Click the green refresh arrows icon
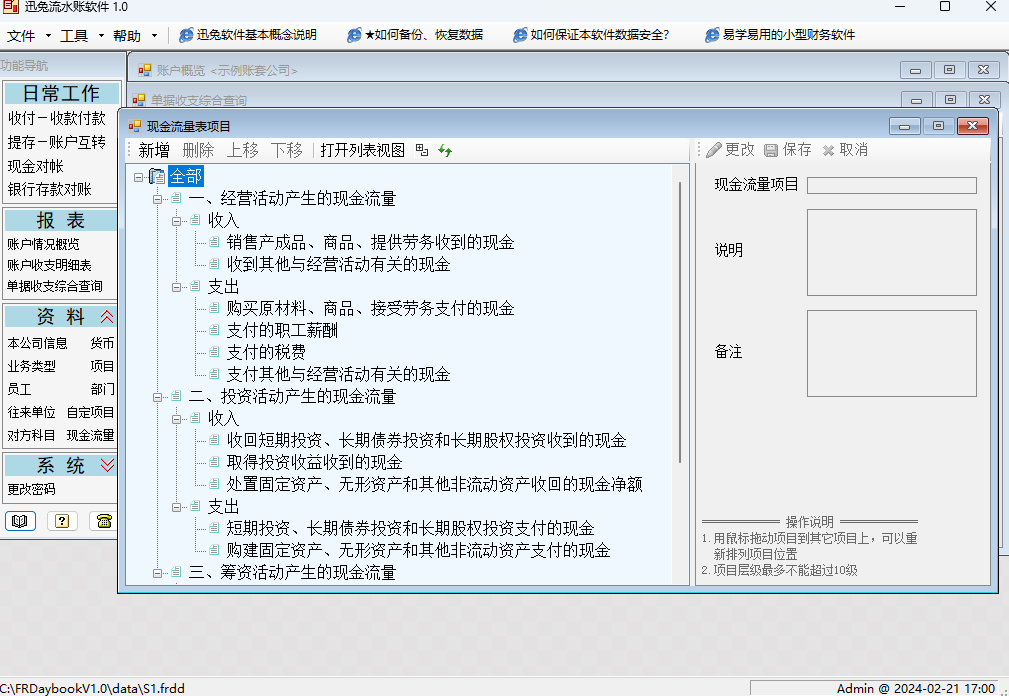This screenshot has height=696, width=1009. 445,151
